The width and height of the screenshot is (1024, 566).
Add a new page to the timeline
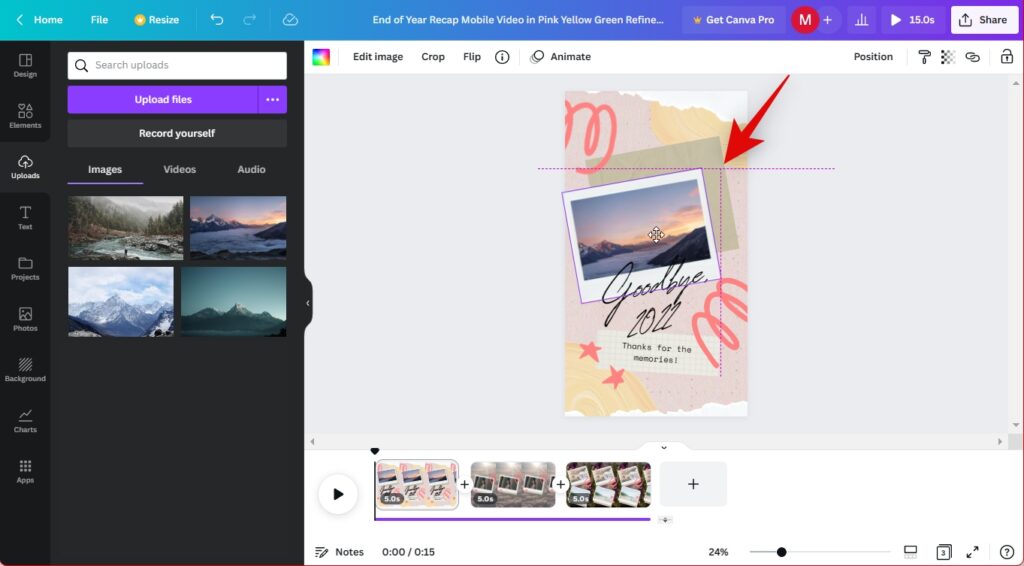click(x=693, y=484)
